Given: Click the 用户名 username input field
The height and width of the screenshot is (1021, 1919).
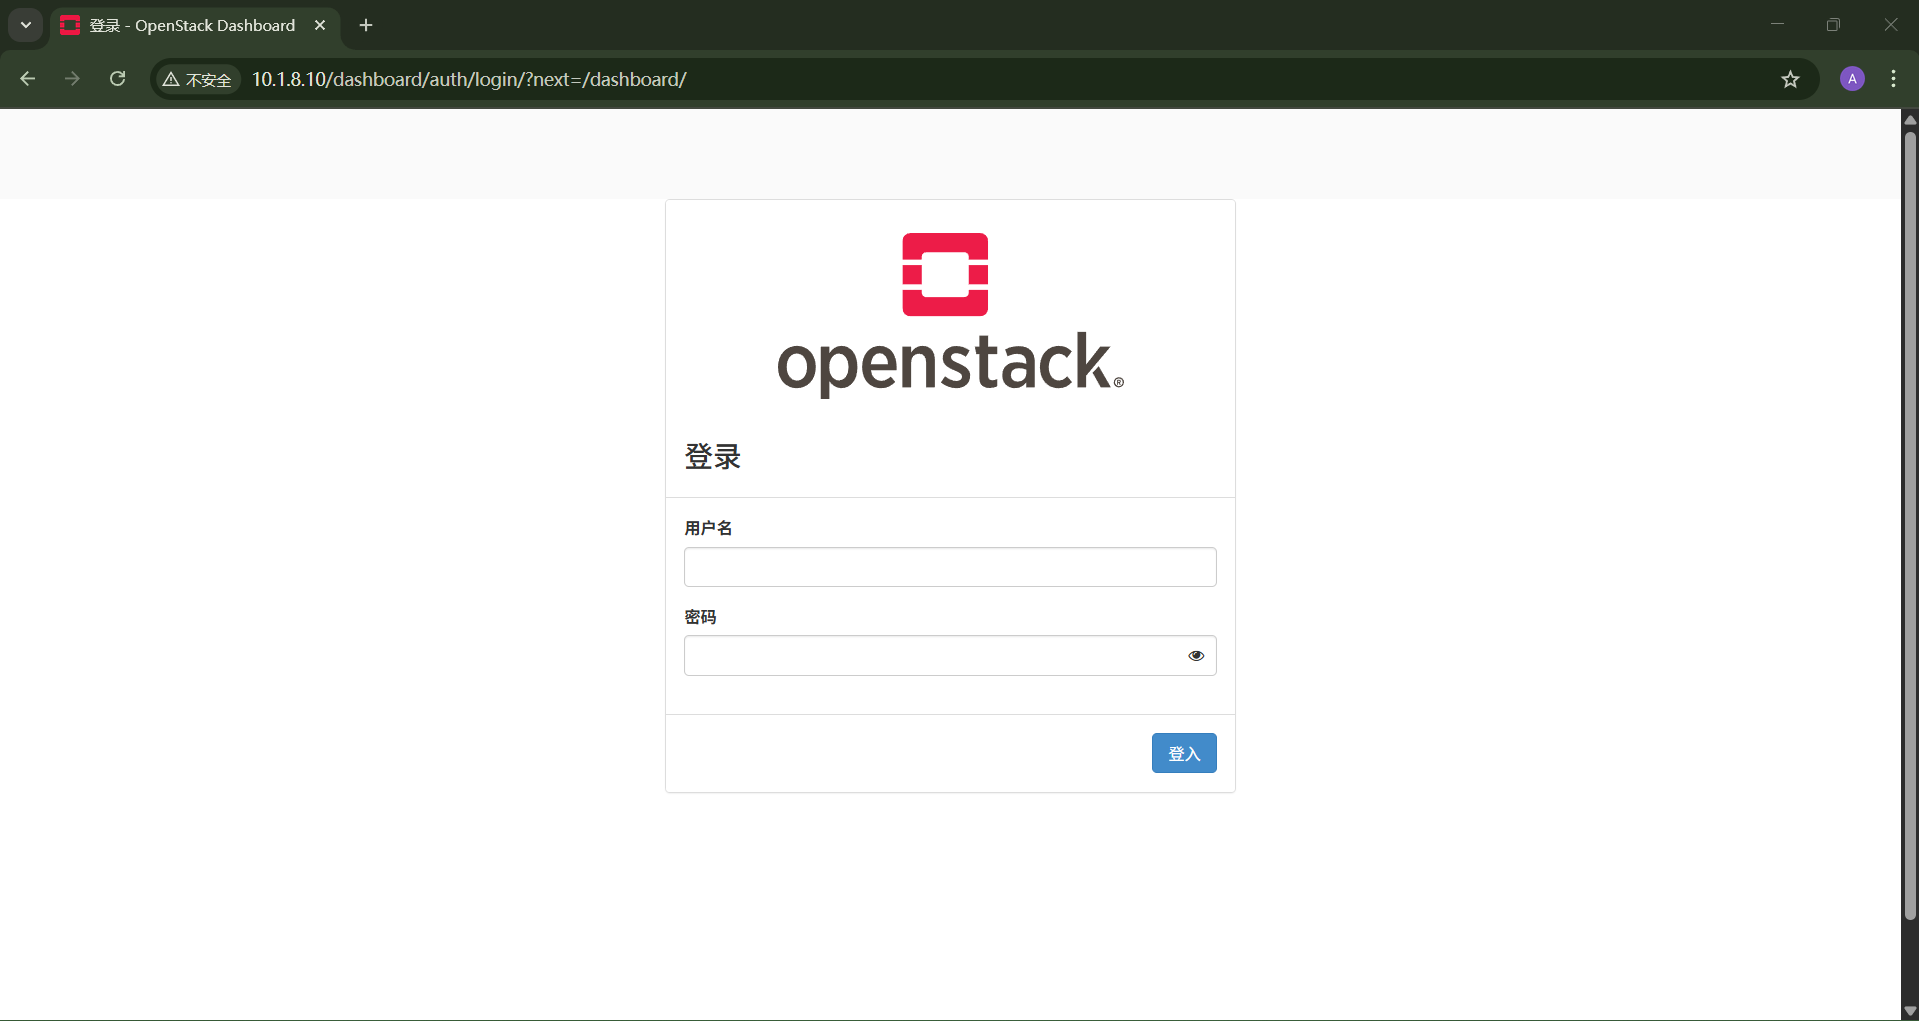Looking at the screenshot, I should pyautogui.click(x=950, y=567).
